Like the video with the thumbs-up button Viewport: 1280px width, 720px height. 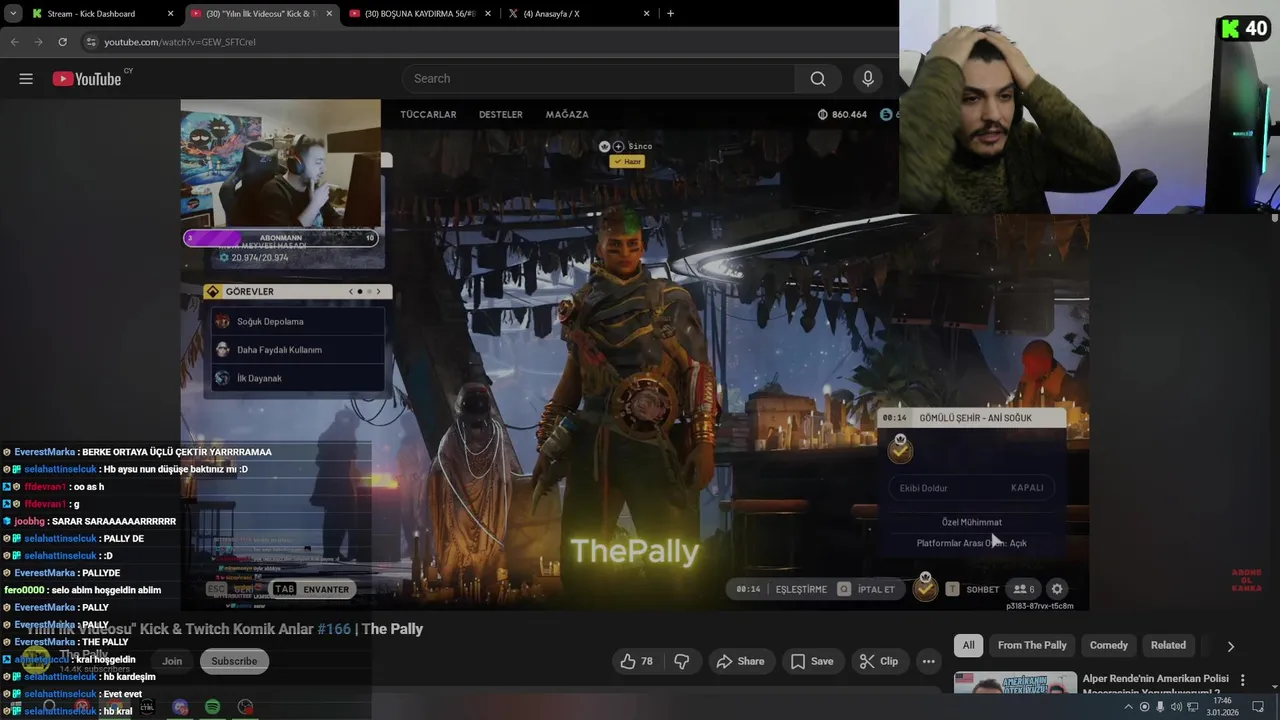[636, 661]
